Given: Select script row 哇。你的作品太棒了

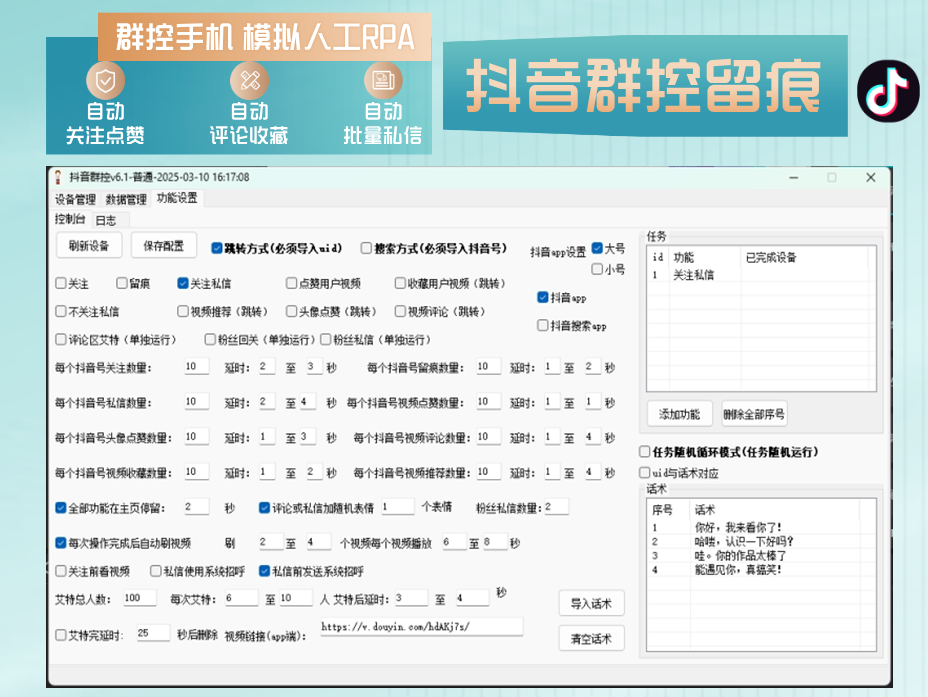Looking at the screenshot, I should click(761, 556).
